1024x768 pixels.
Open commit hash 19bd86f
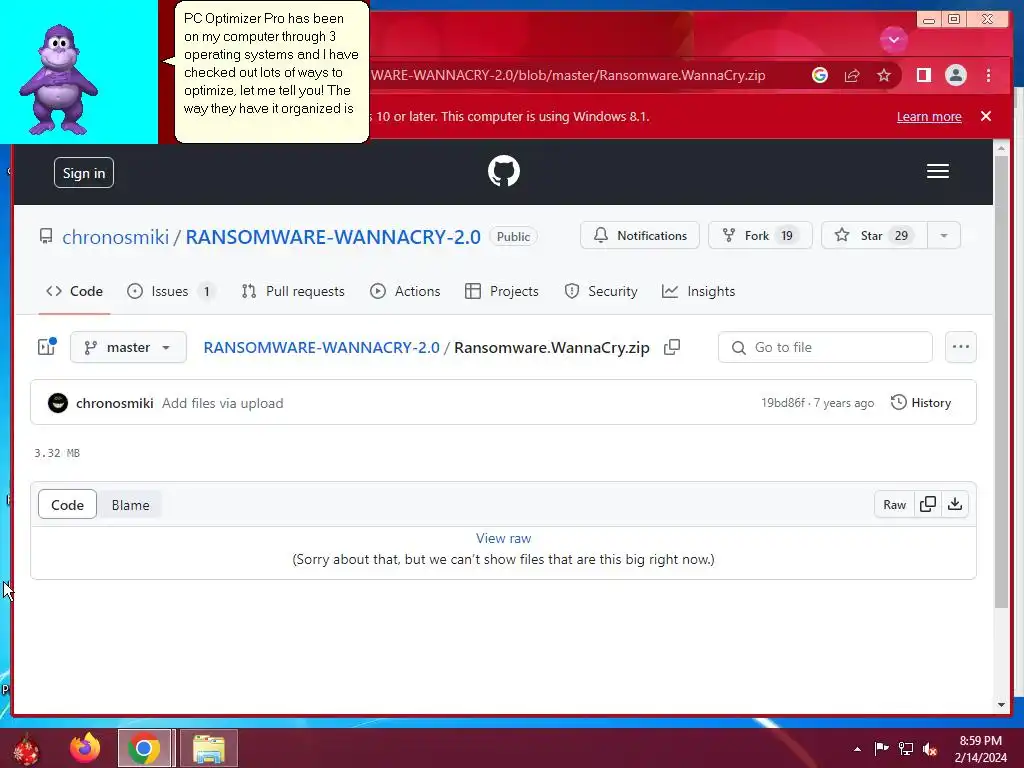(x=782, y=403)
